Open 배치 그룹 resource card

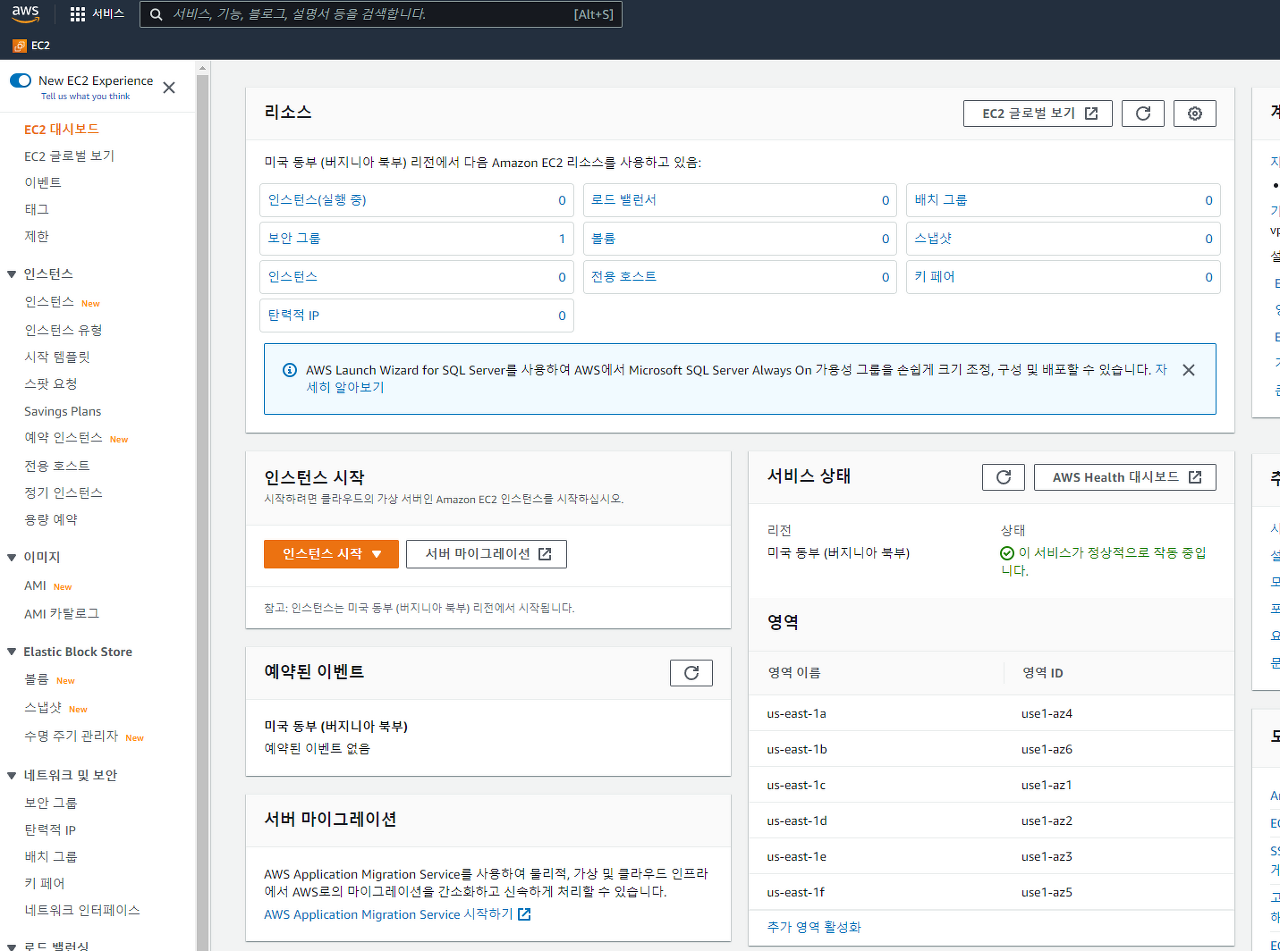coord(1063,200)
